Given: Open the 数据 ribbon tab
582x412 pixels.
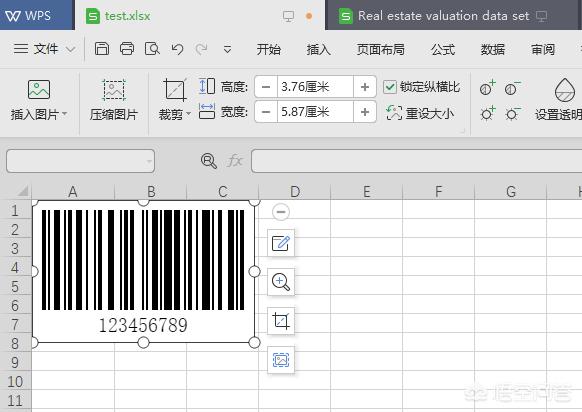Looking at the screenshot, I should pyautogui.click(x=493, y=49).
